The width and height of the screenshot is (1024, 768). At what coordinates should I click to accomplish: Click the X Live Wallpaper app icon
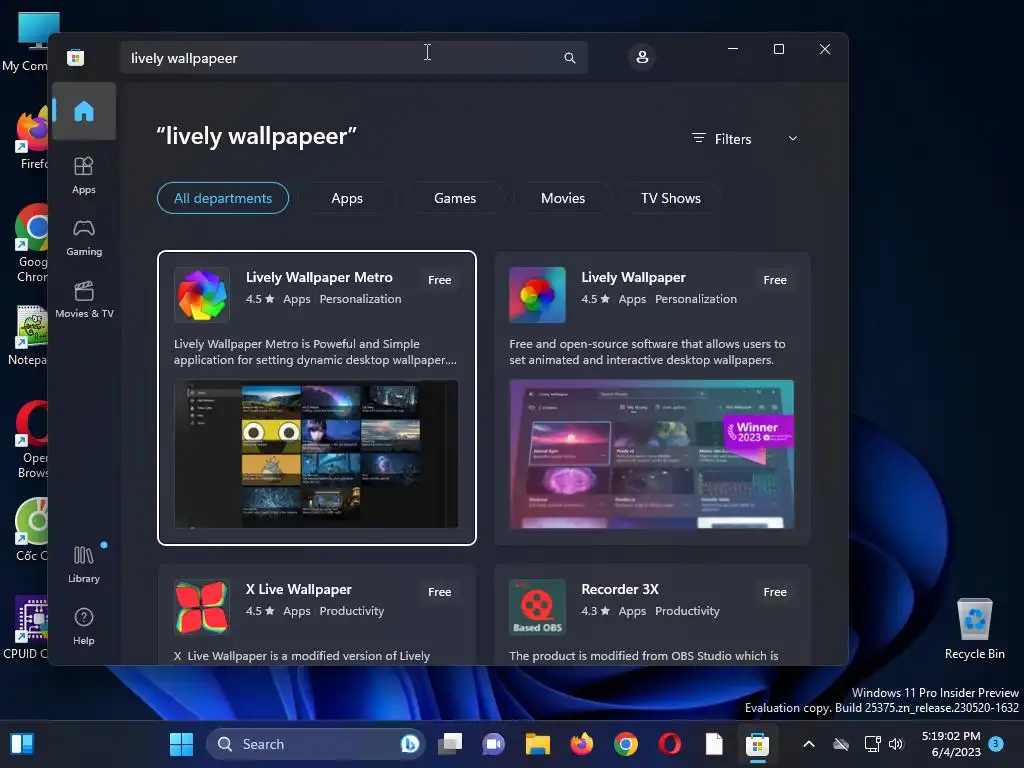tap(202, 607)
